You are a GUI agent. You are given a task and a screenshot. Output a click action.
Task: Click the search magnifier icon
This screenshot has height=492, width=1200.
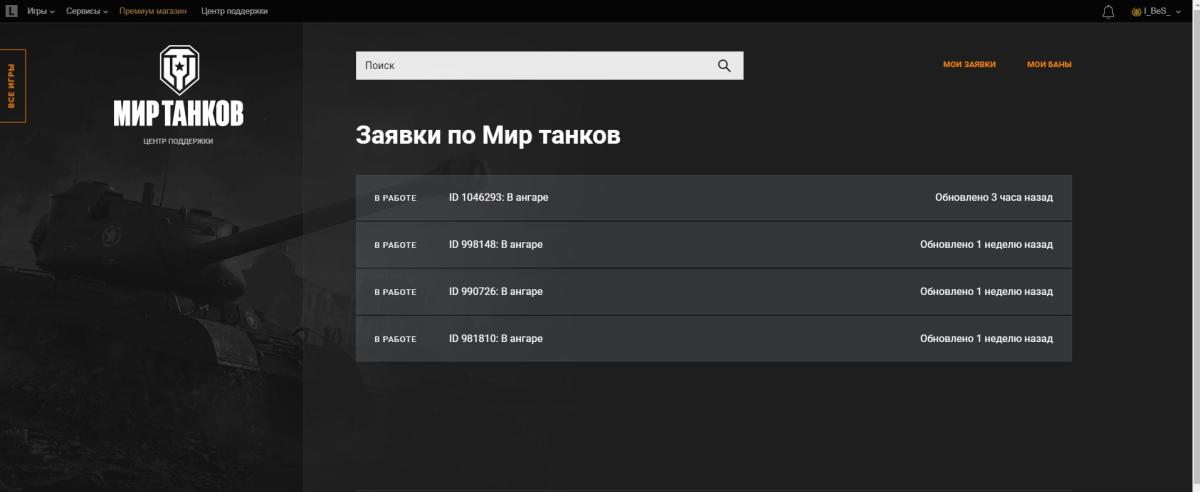coord(725,66)
